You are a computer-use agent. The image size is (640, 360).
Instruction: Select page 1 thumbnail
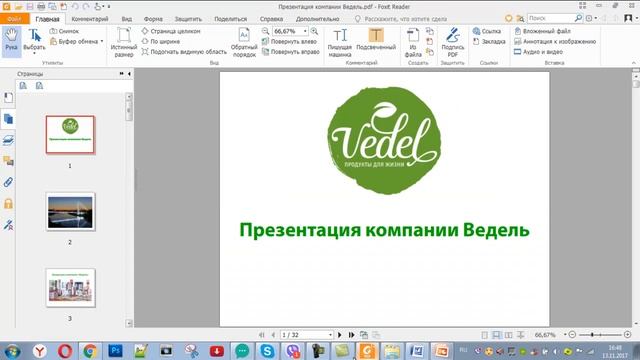[x=70, y=135]
